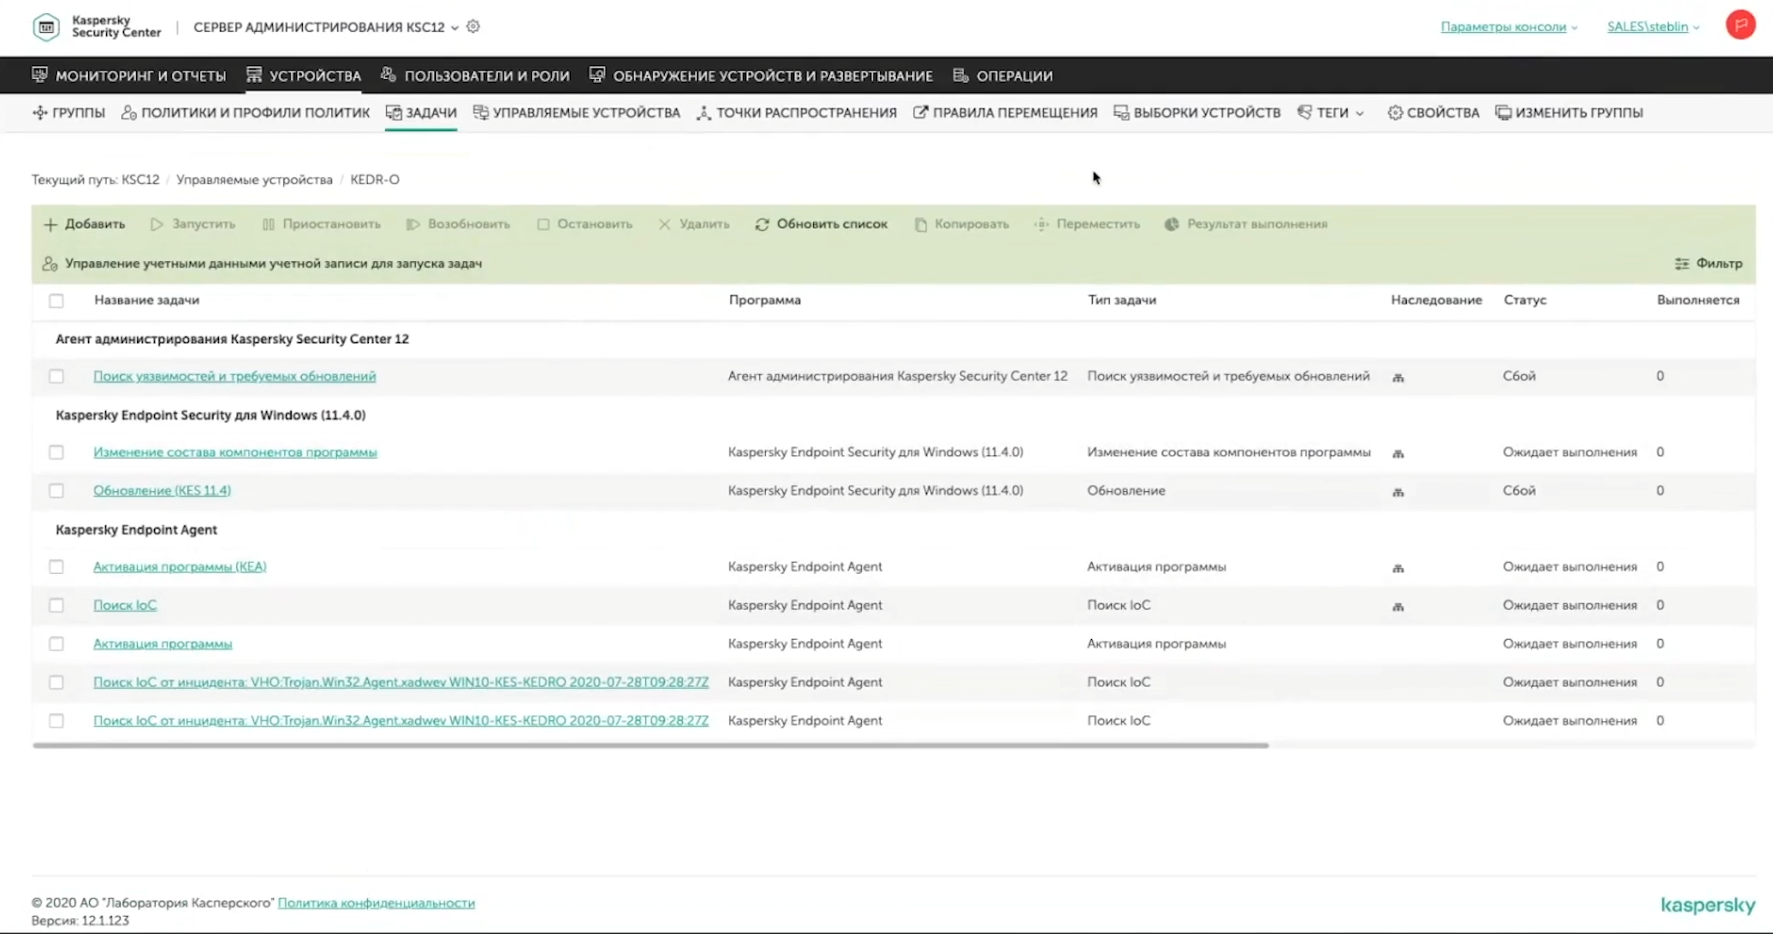Click the Управляемые устройства breadcrumb
The width and height of the screenshot is (1773, 934).
(x=254, y=180)
